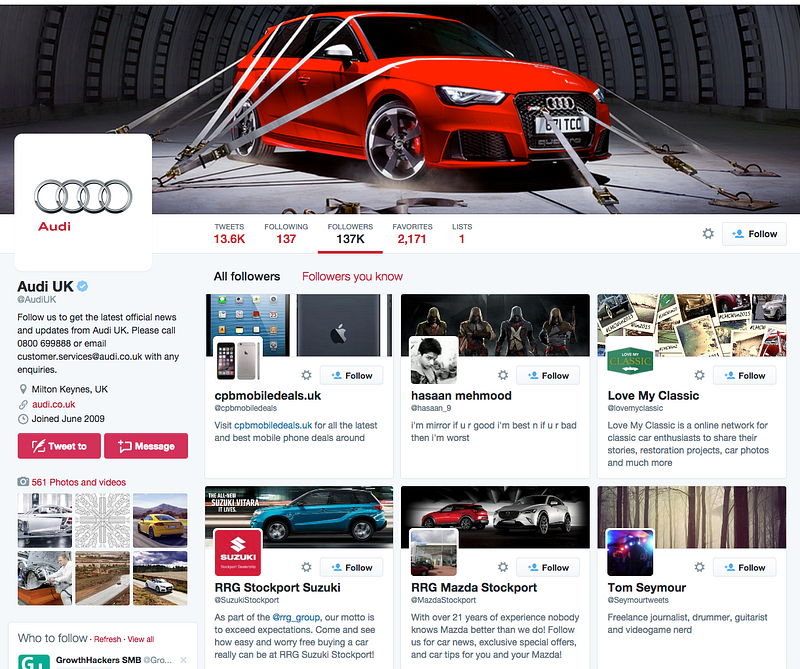Screen dimensions: 800x669
Task: Open gear options for Love My Classic
Action: coord(699,375)
